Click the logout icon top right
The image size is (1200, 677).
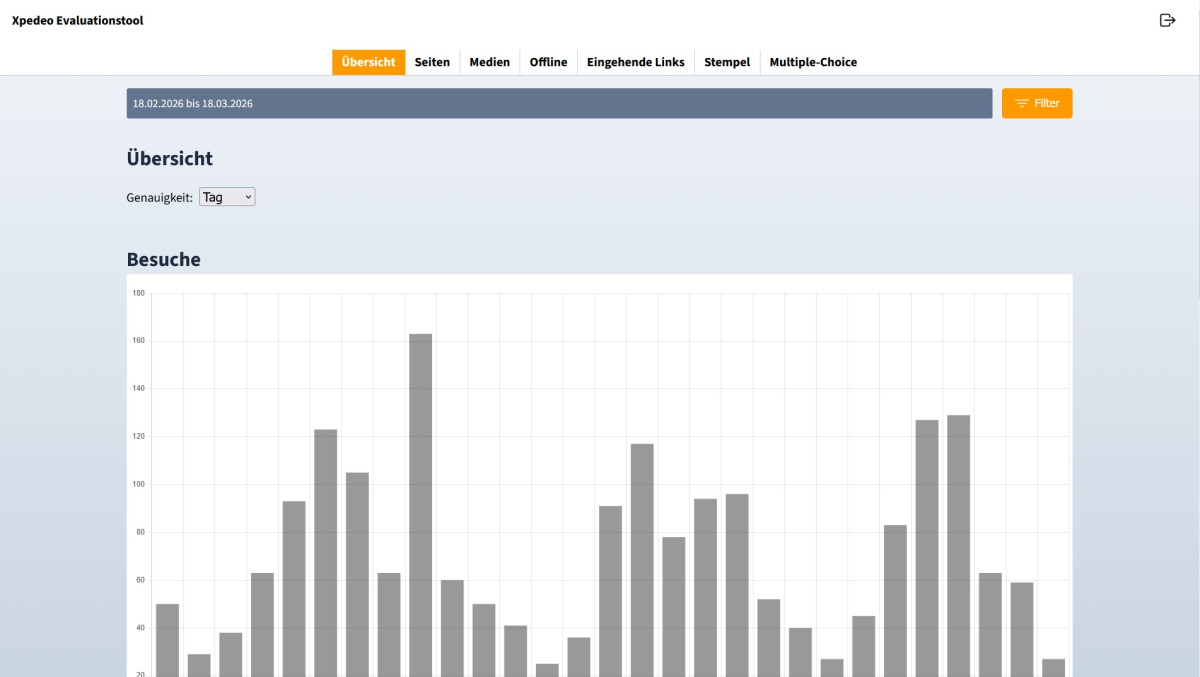pos(1166,18)
